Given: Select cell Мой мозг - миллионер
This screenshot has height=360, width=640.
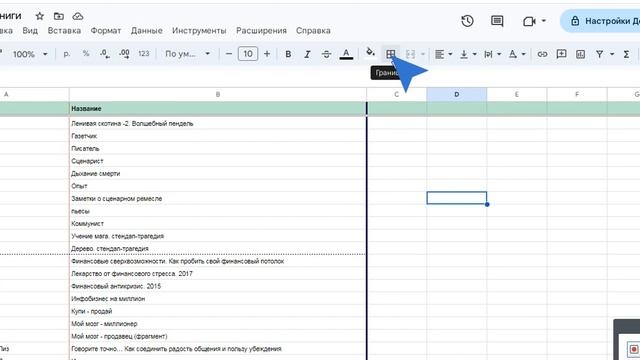Looking at the screenshot, I should click(x=218, y=324).
